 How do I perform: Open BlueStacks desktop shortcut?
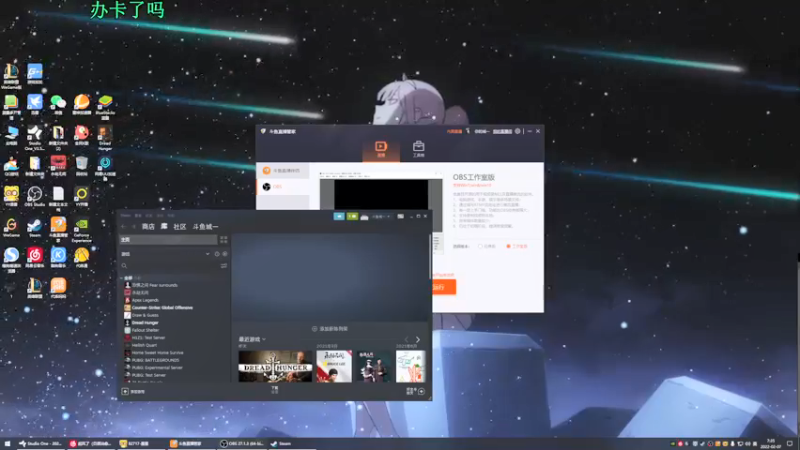click(105, 107)
